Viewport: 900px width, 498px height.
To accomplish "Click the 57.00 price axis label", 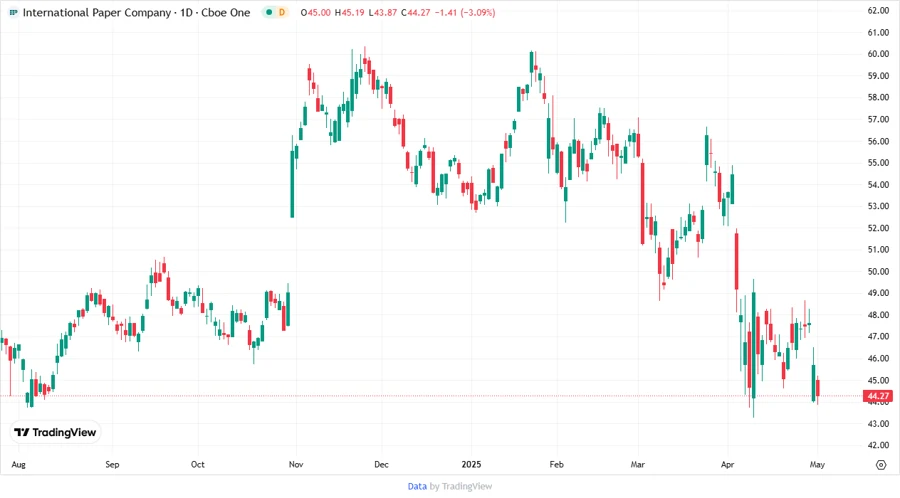I will pyautogui.click(x=878, y=119).
